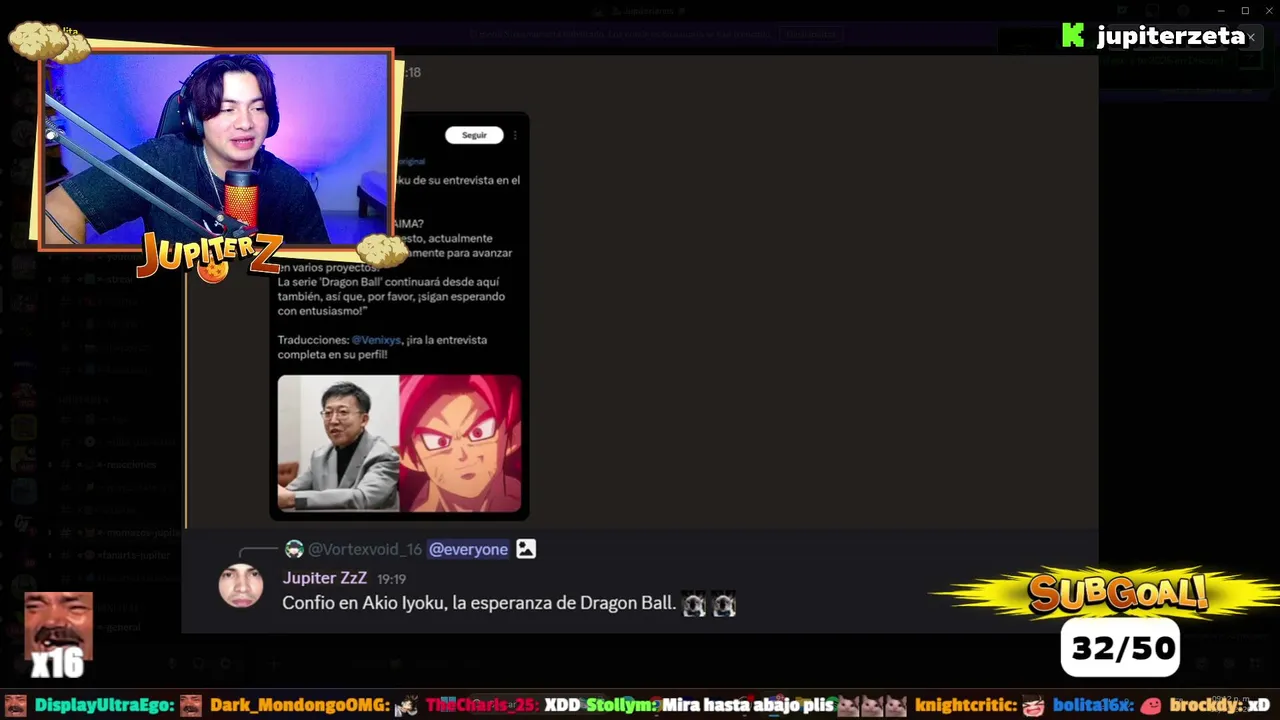Click the image attachment icon beside @everyone
The image size is (1280, 720).
pos(526,549)
